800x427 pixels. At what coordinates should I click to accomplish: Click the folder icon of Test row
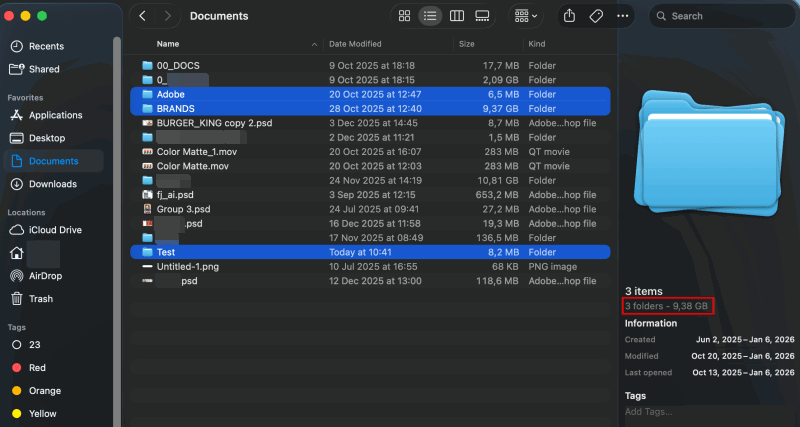147,252
